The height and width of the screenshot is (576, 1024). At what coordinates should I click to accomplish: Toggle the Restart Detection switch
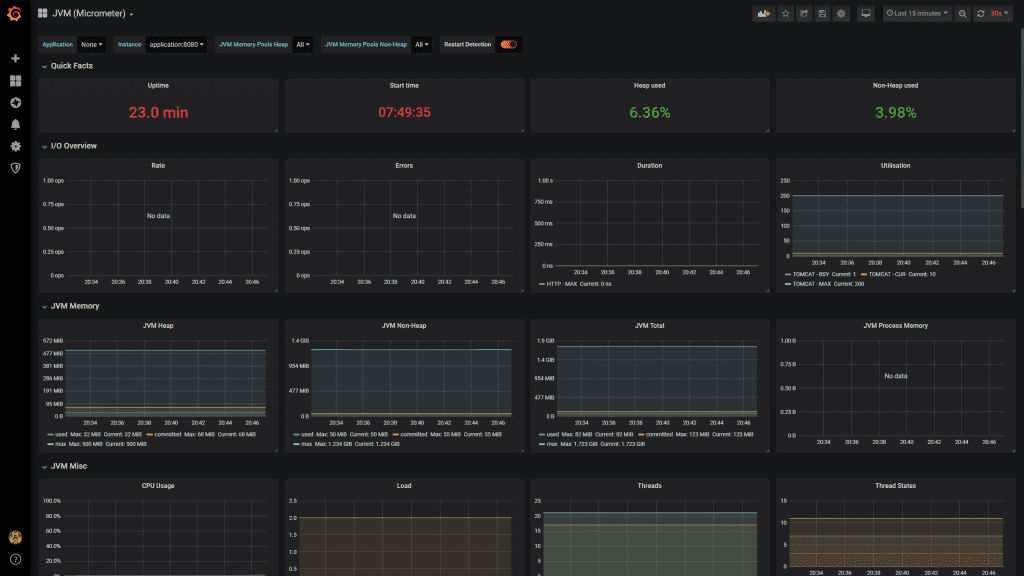509,44
